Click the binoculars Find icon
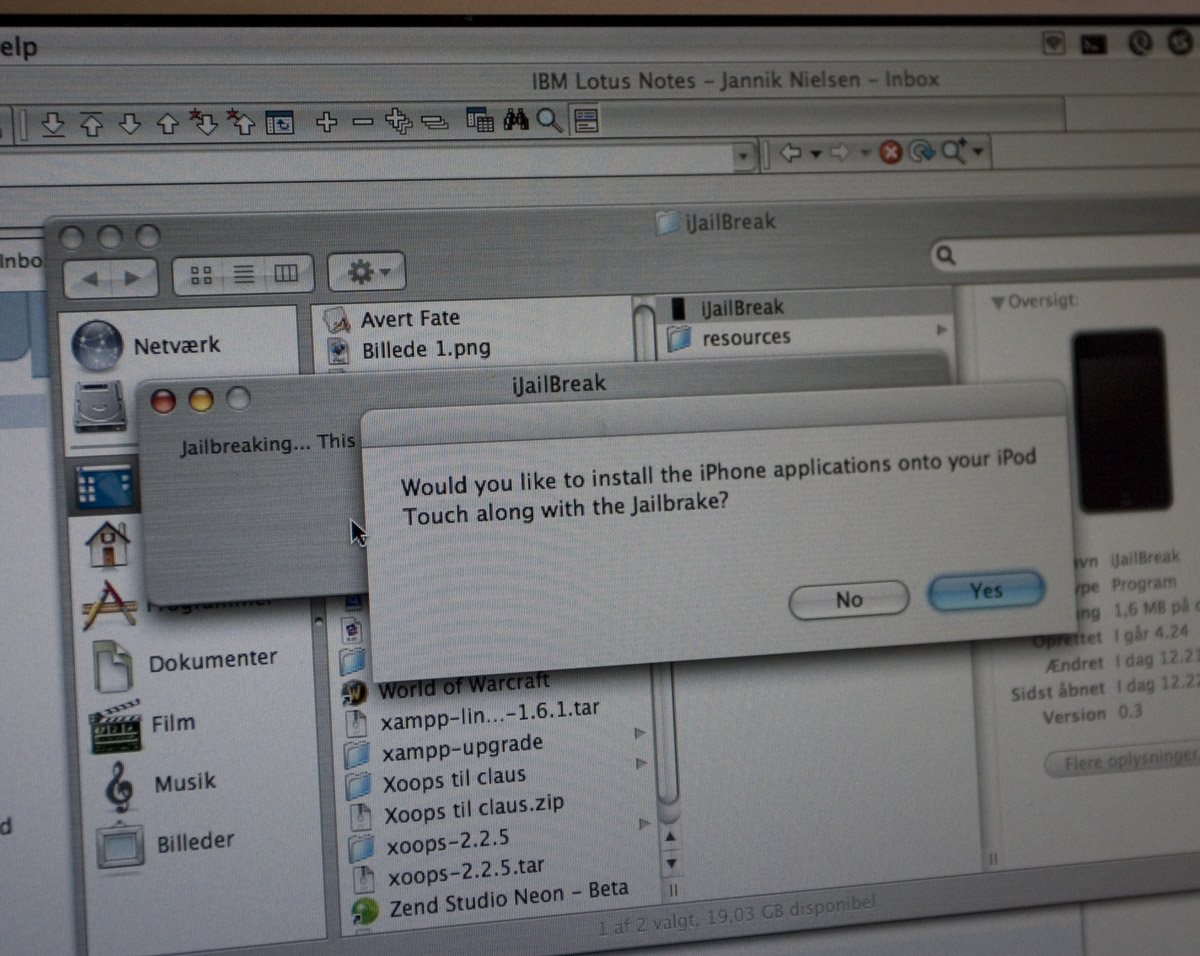 point(516,121)
